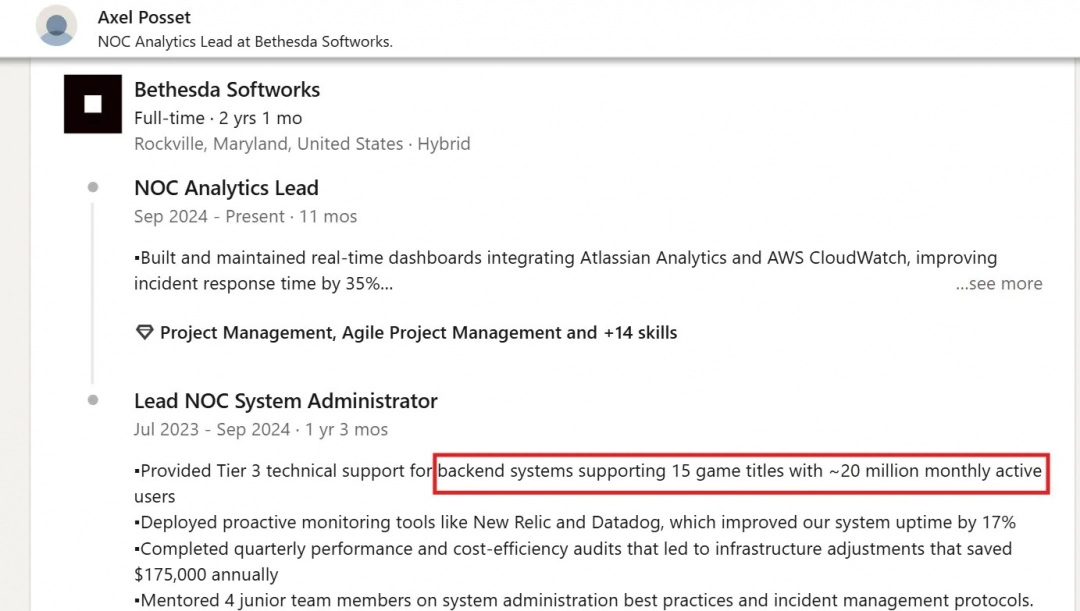
Task: Click the Jul 2023 - Sep 2024 date line
Action: coord(260,429)
